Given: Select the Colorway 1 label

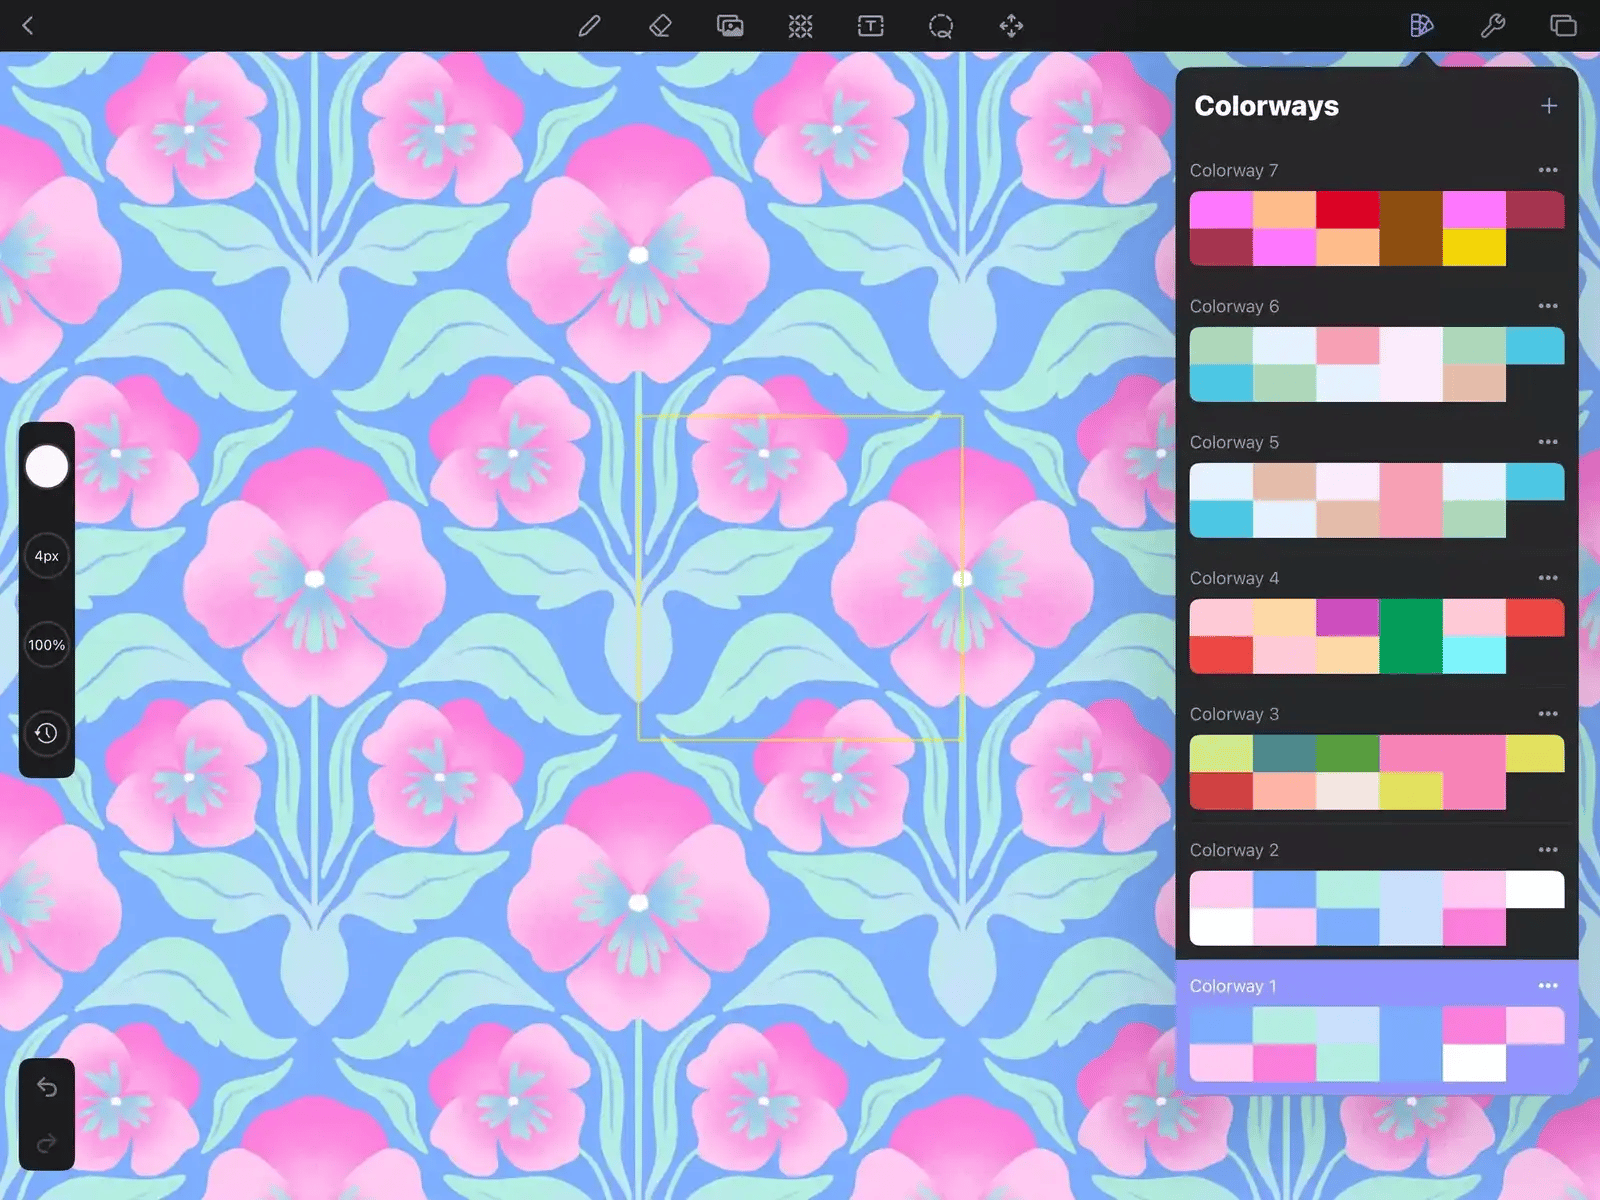Looking at the screenshot, I should pyautogui.click(x=1233, y=987).
